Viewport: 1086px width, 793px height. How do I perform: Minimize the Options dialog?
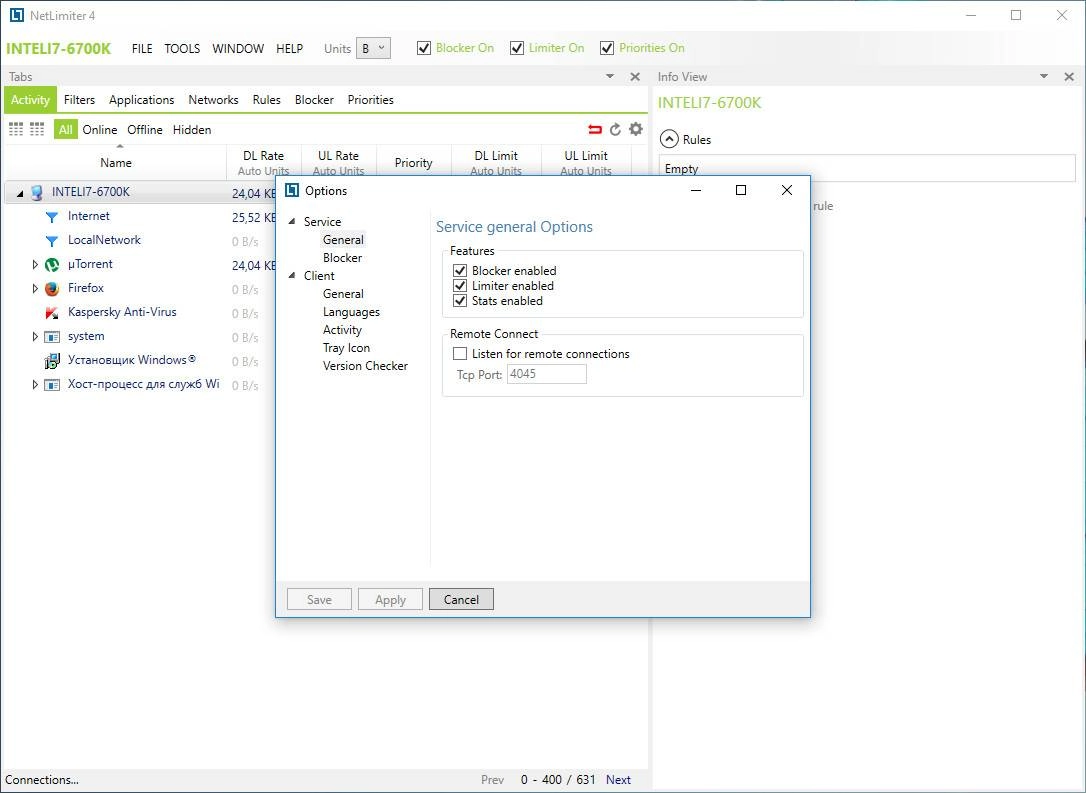click(696, 190)
